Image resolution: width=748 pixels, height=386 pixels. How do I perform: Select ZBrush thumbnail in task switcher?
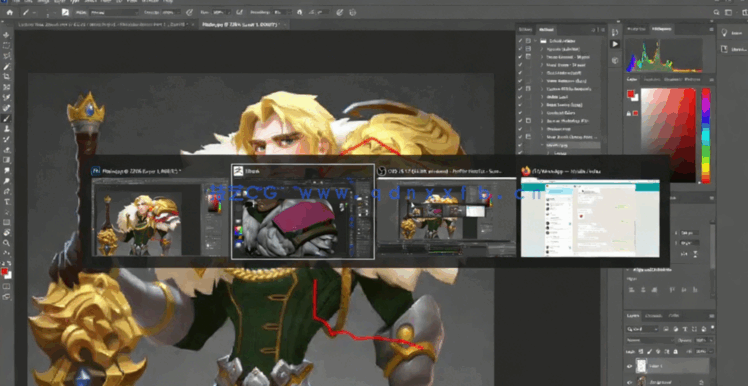click(303, 212)
